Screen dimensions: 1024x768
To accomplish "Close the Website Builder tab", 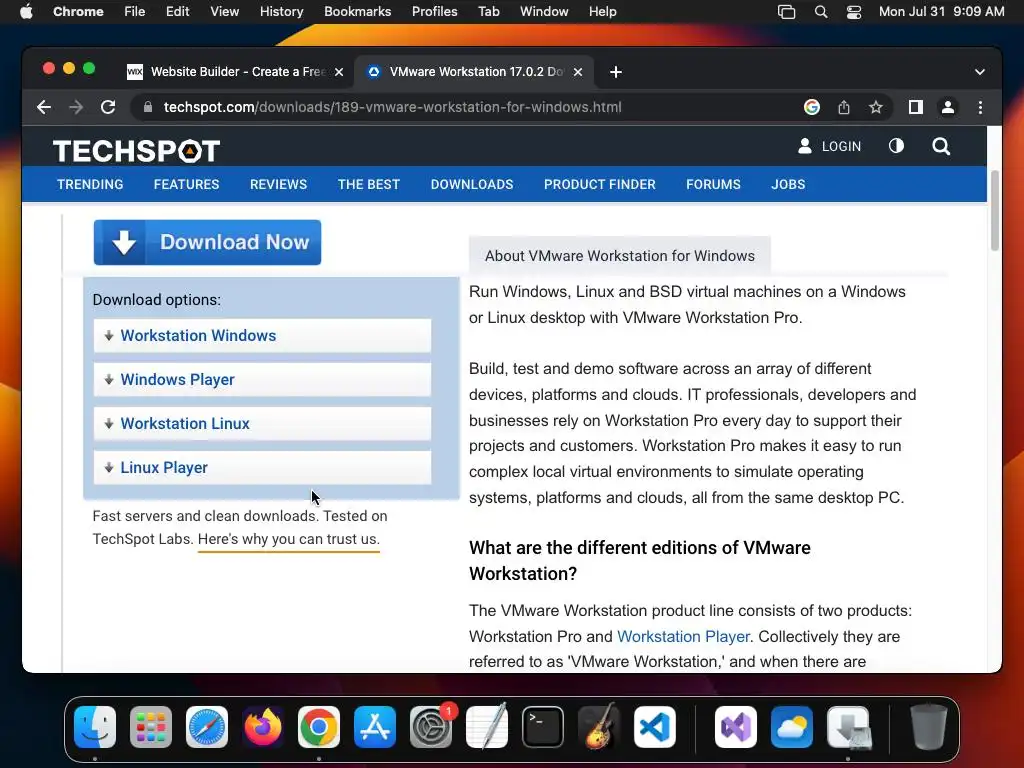I will [339, 72].
